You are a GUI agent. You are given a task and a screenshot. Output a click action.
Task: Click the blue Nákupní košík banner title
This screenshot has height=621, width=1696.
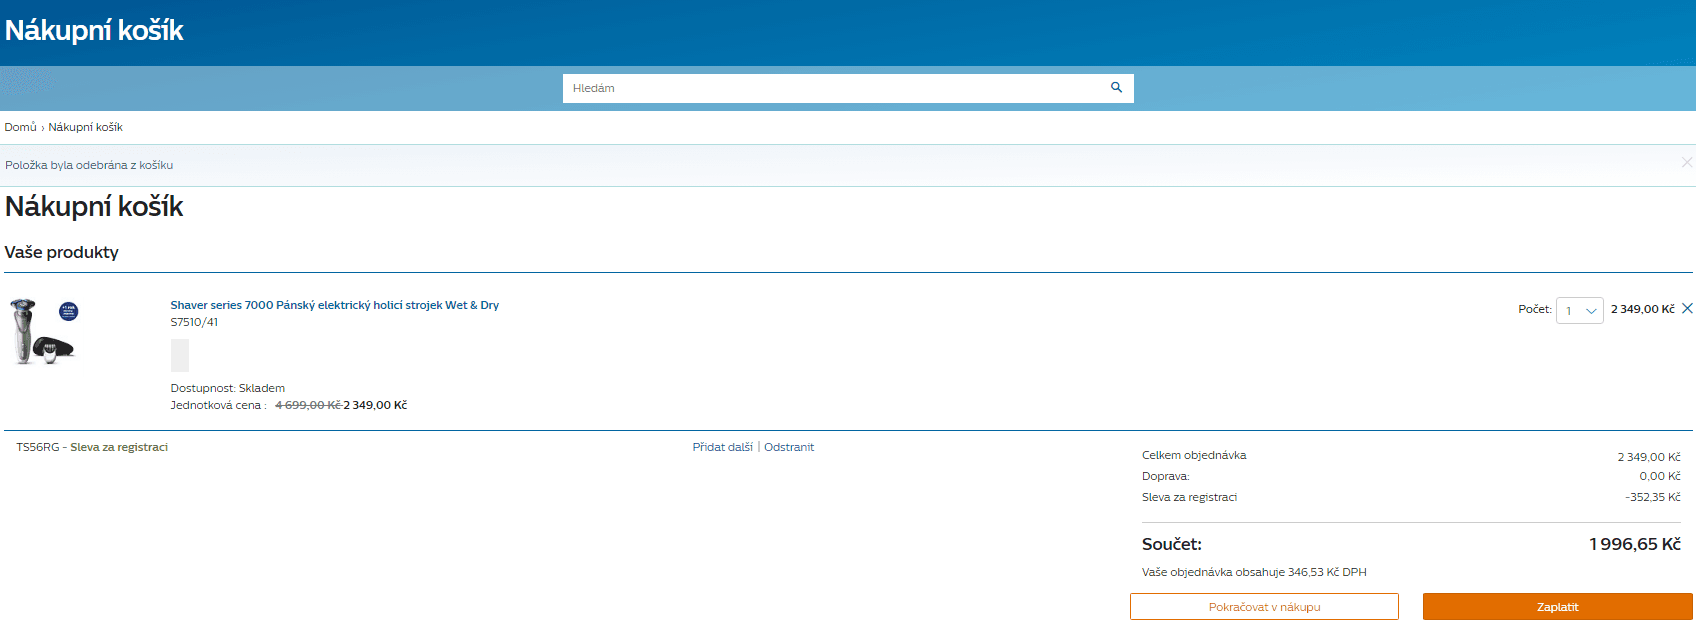94,30
